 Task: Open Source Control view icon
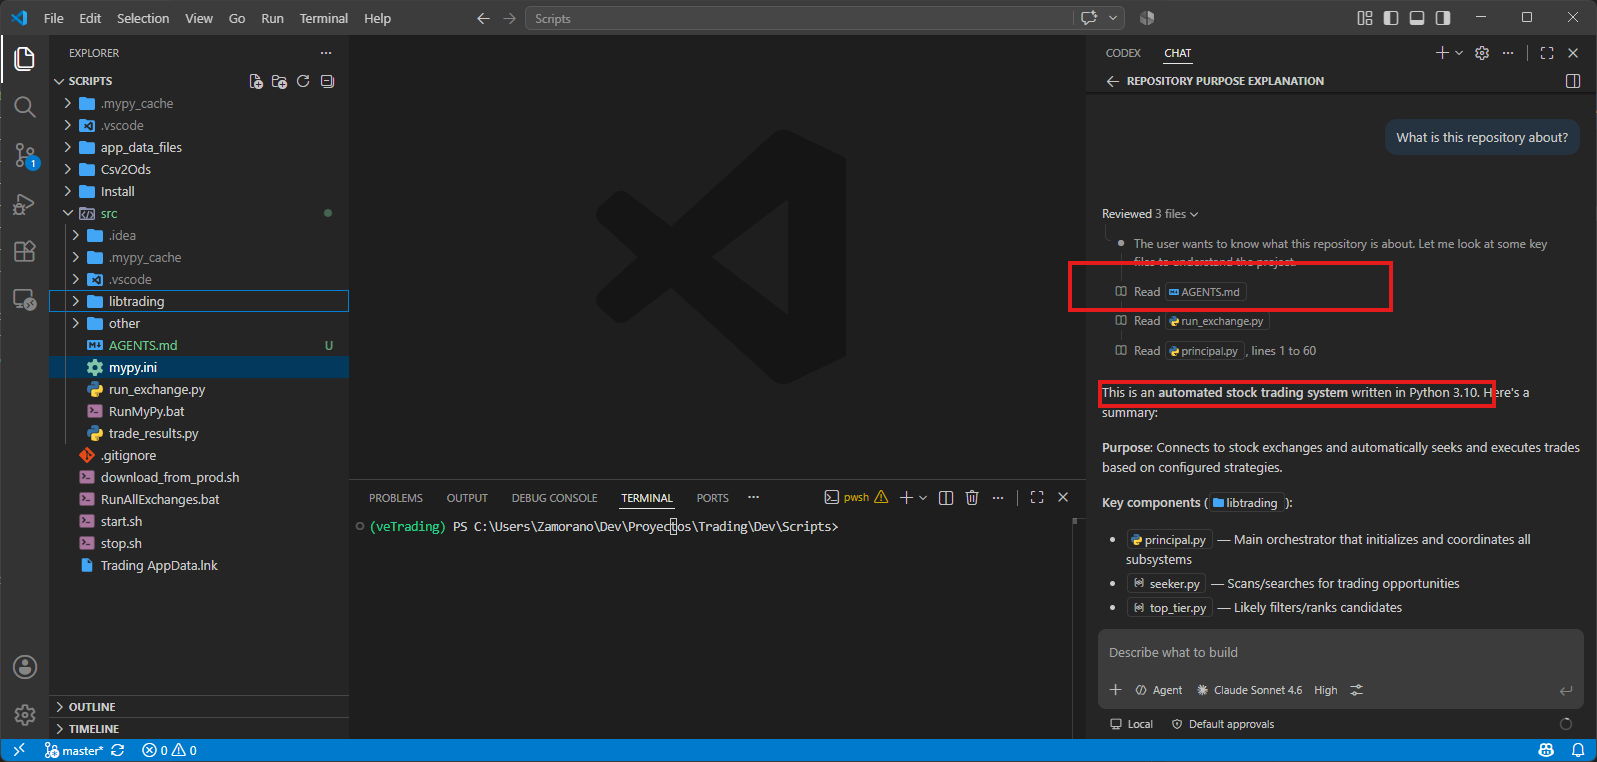pyautogui.click(x=25, y=155)
